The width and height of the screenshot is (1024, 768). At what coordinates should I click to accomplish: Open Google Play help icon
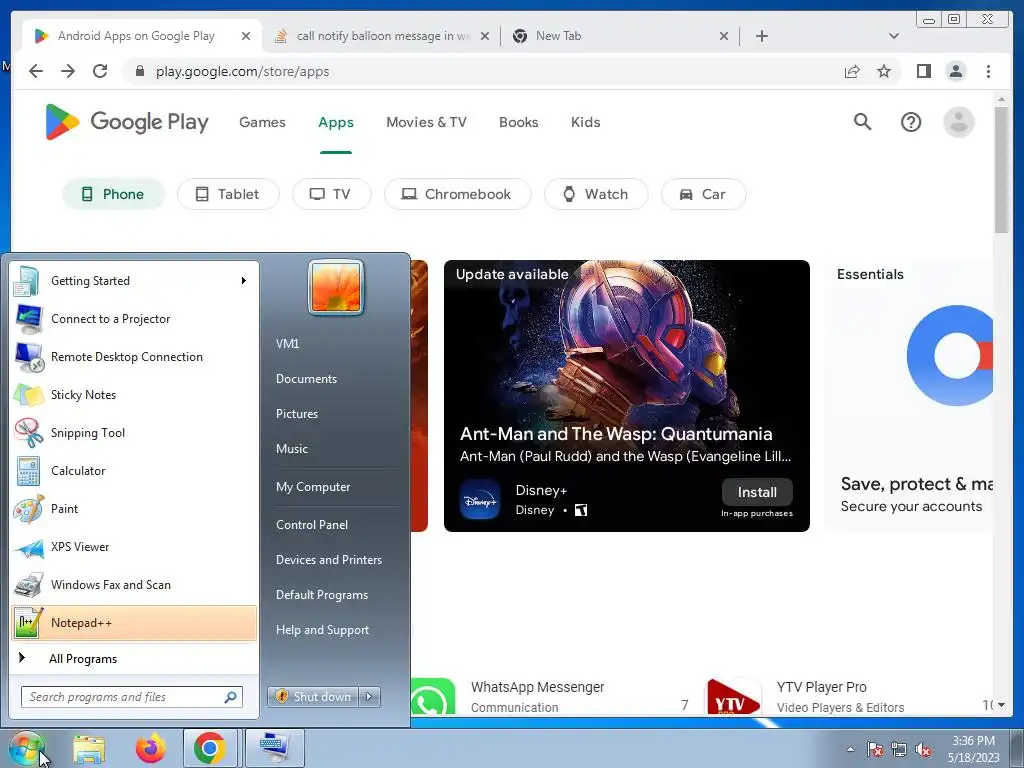(910, 122)
